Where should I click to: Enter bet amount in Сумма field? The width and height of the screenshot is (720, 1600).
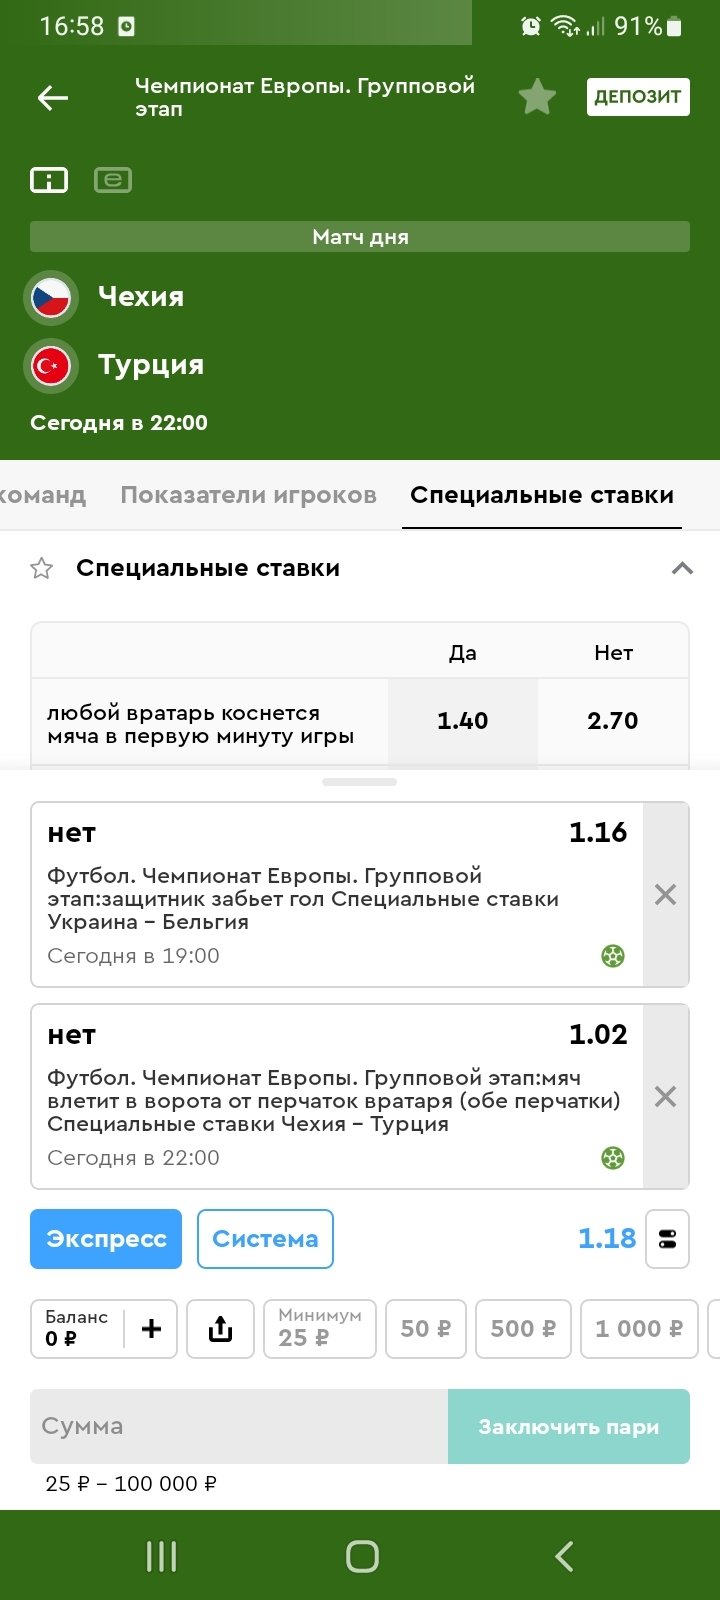238,1426
